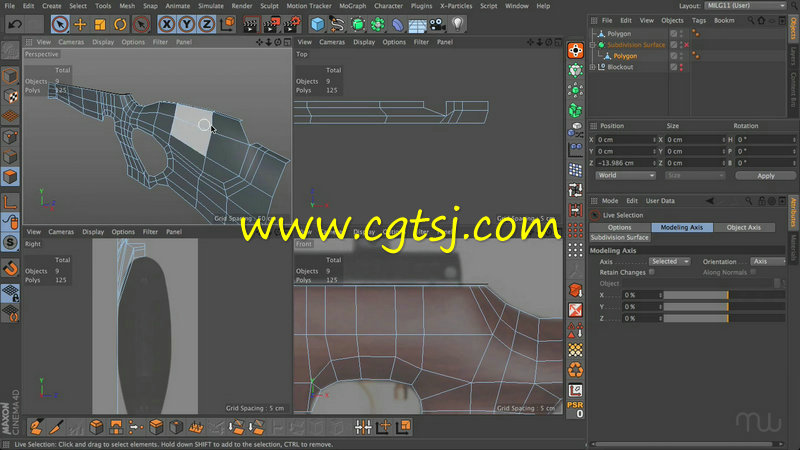Click the orange recycle icon in right strip
Screen dimensions: 800x450
tap(576, 369)
